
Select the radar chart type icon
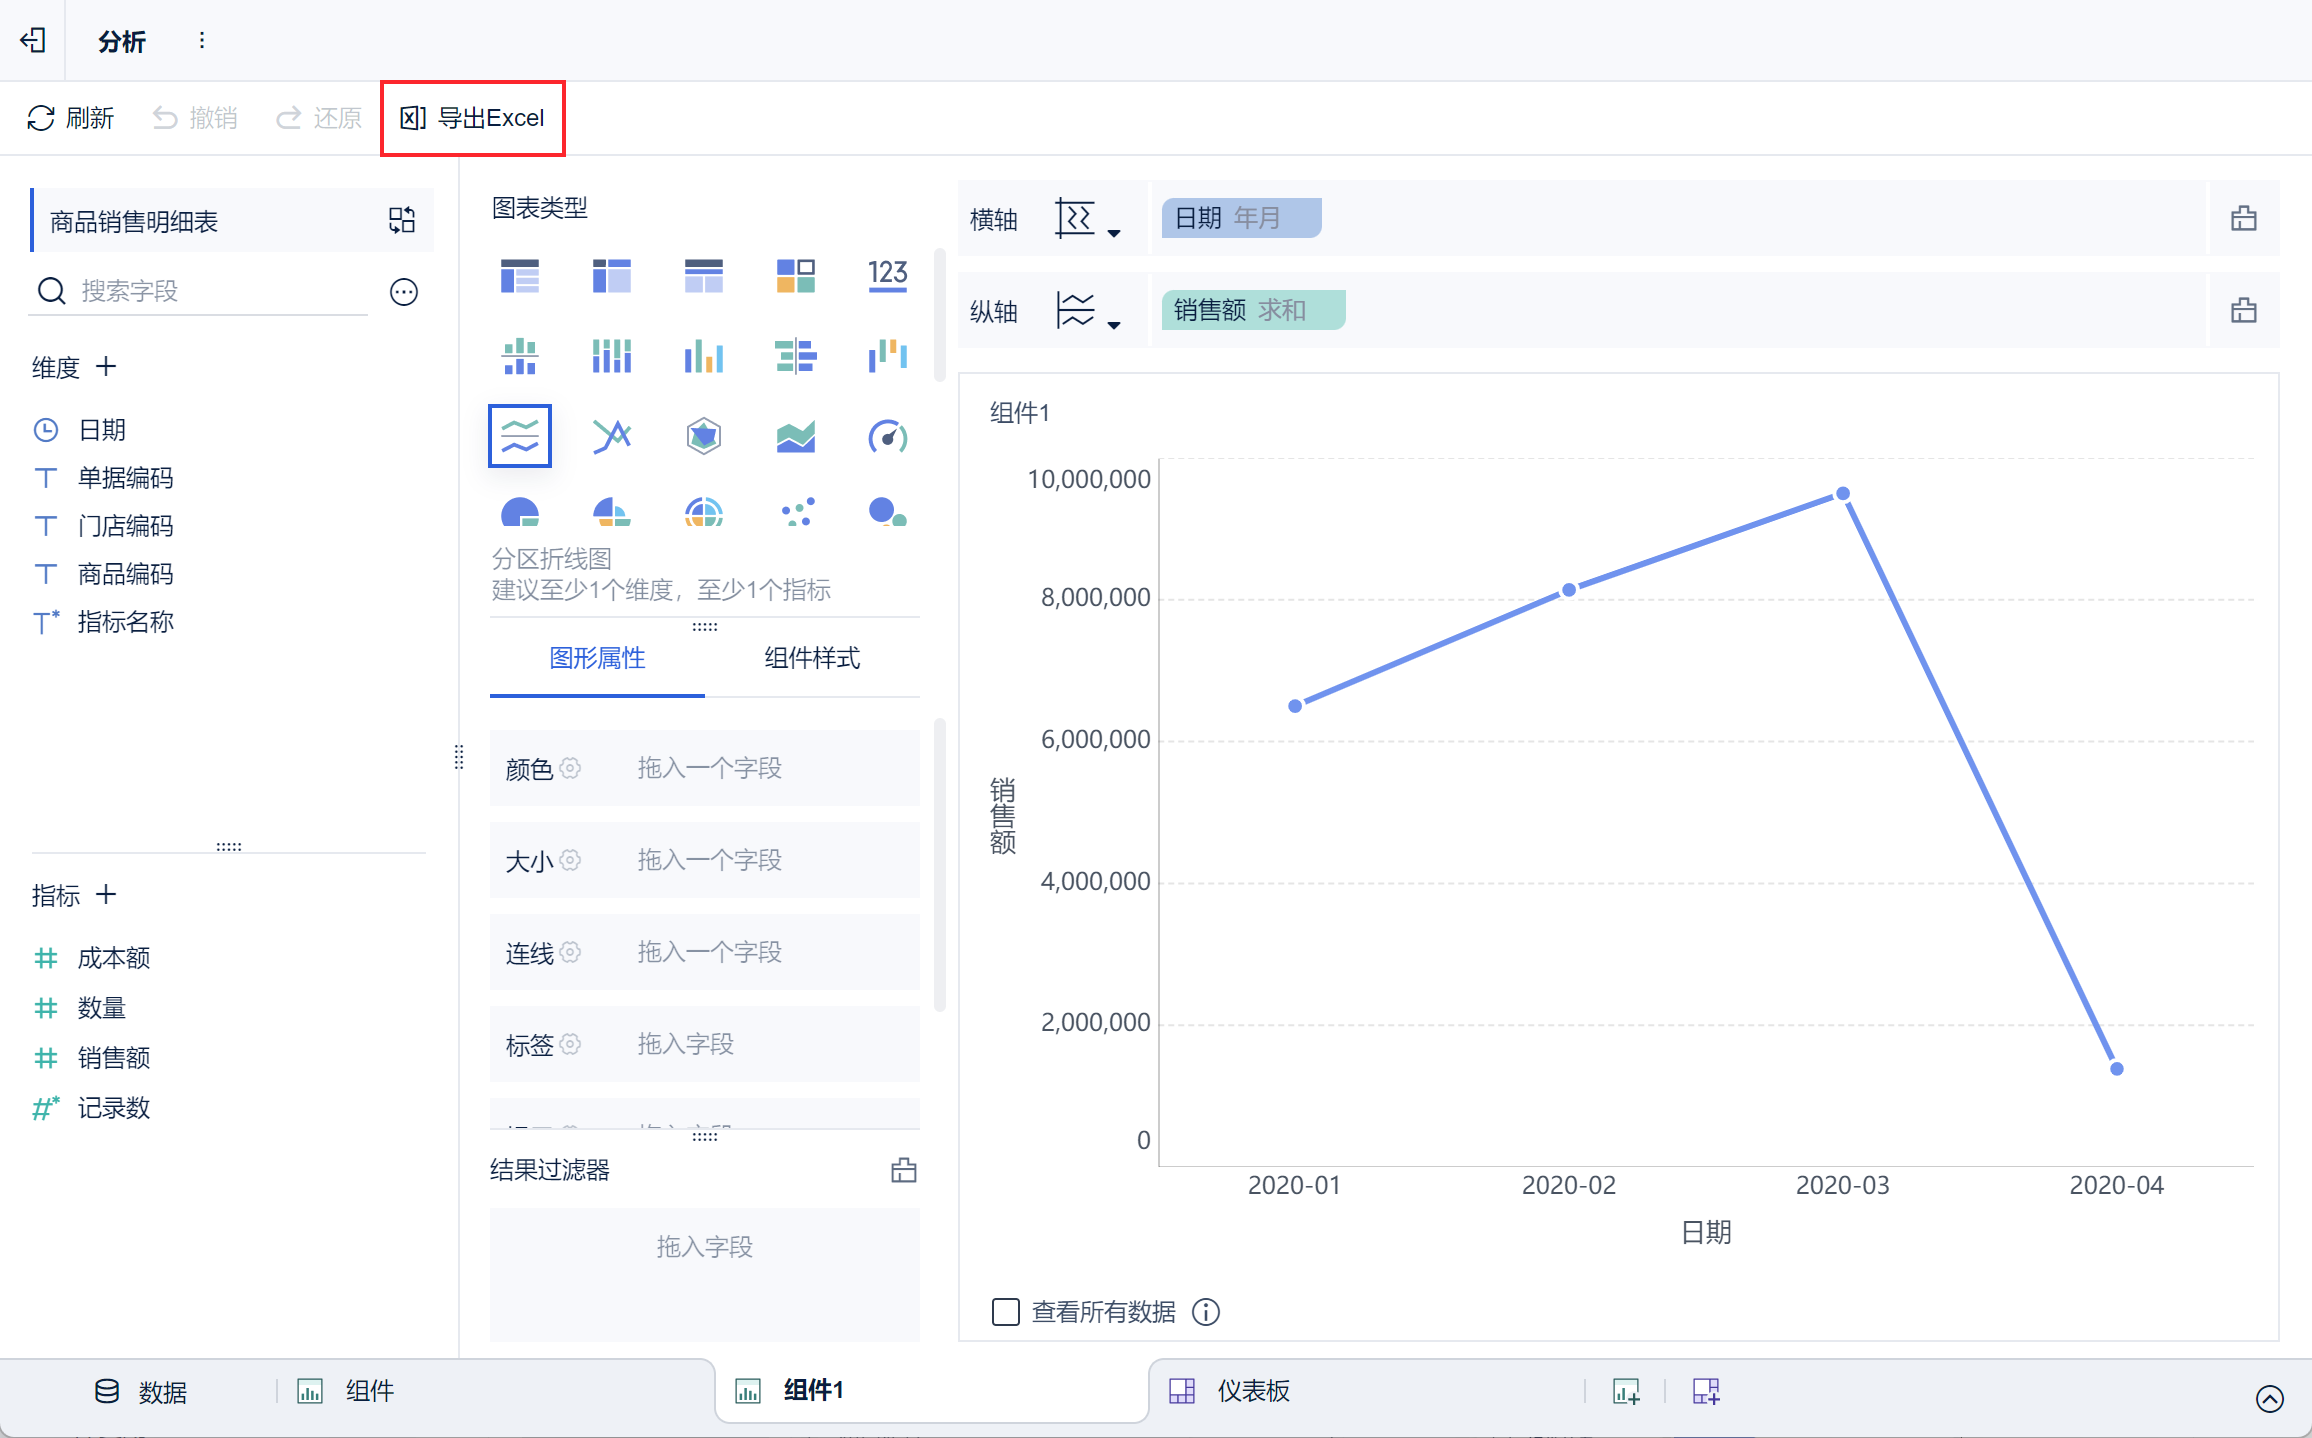[x=703, y=437]
